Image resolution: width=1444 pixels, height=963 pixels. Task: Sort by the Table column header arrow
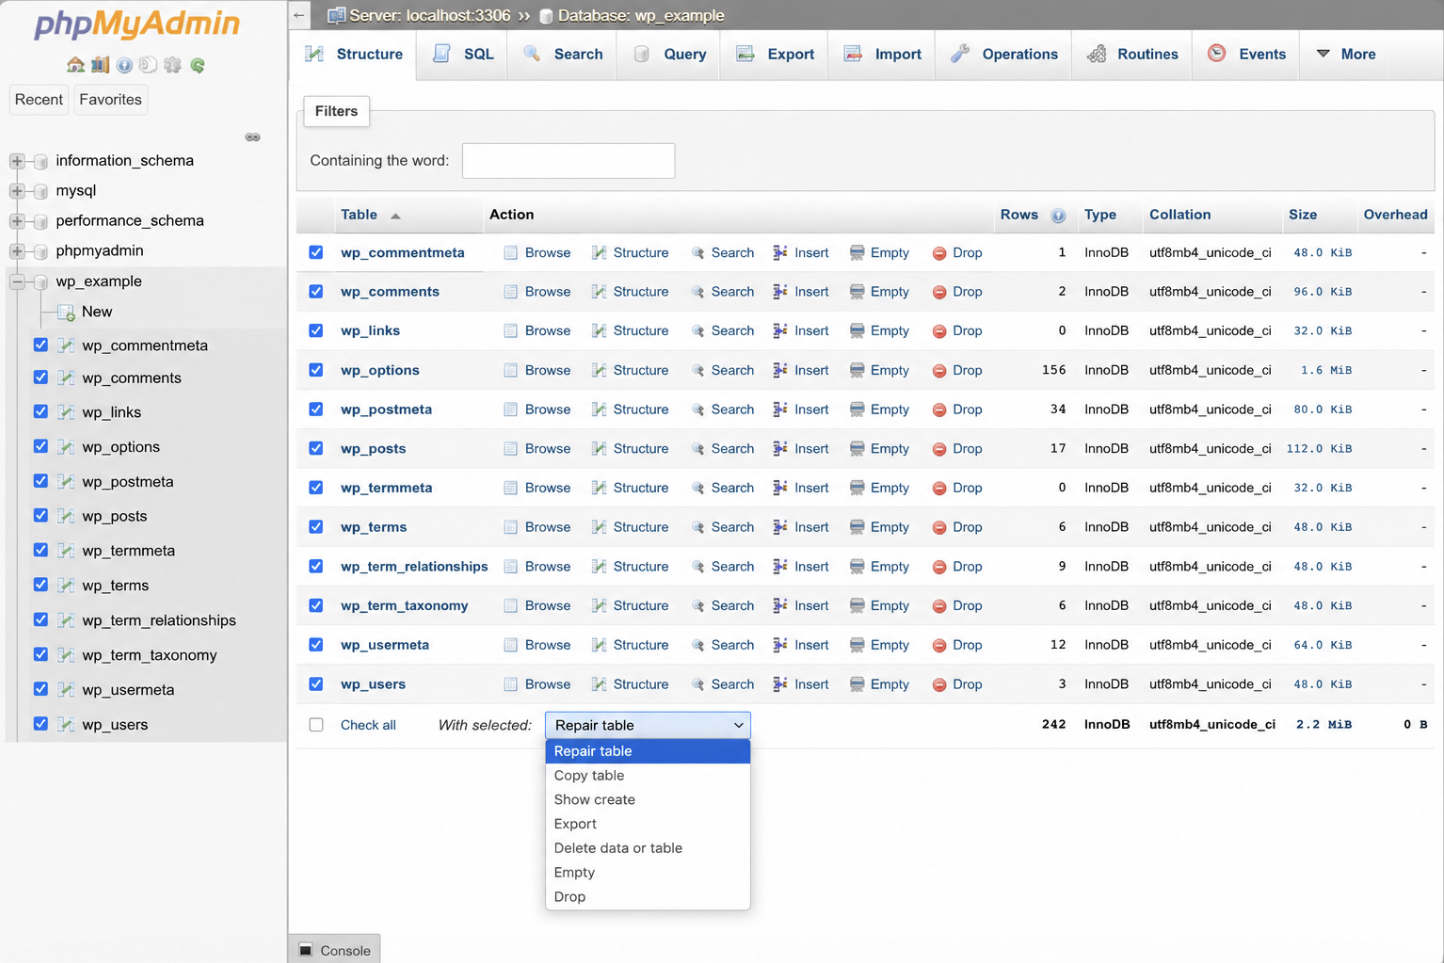pos(395,216)
